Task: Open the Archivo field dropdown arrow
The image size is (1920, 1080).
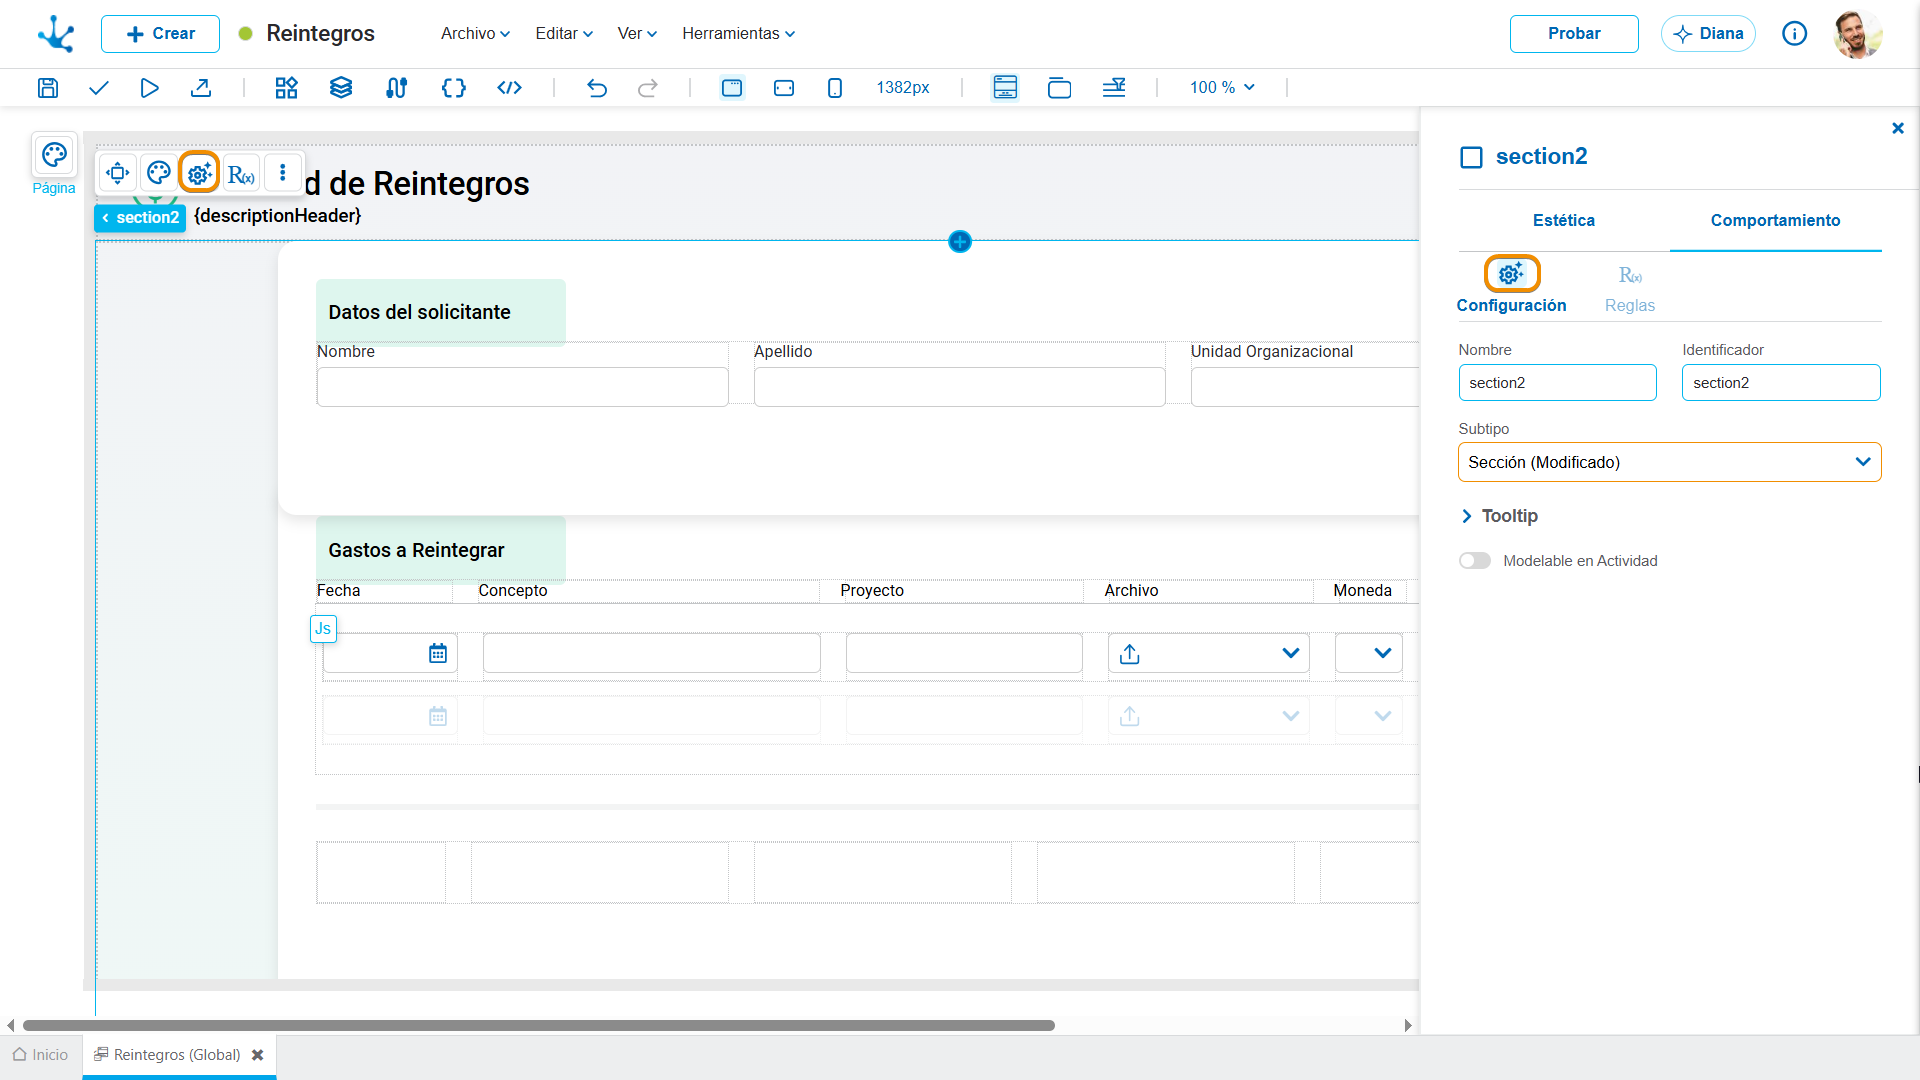Action: point(1290,654)
